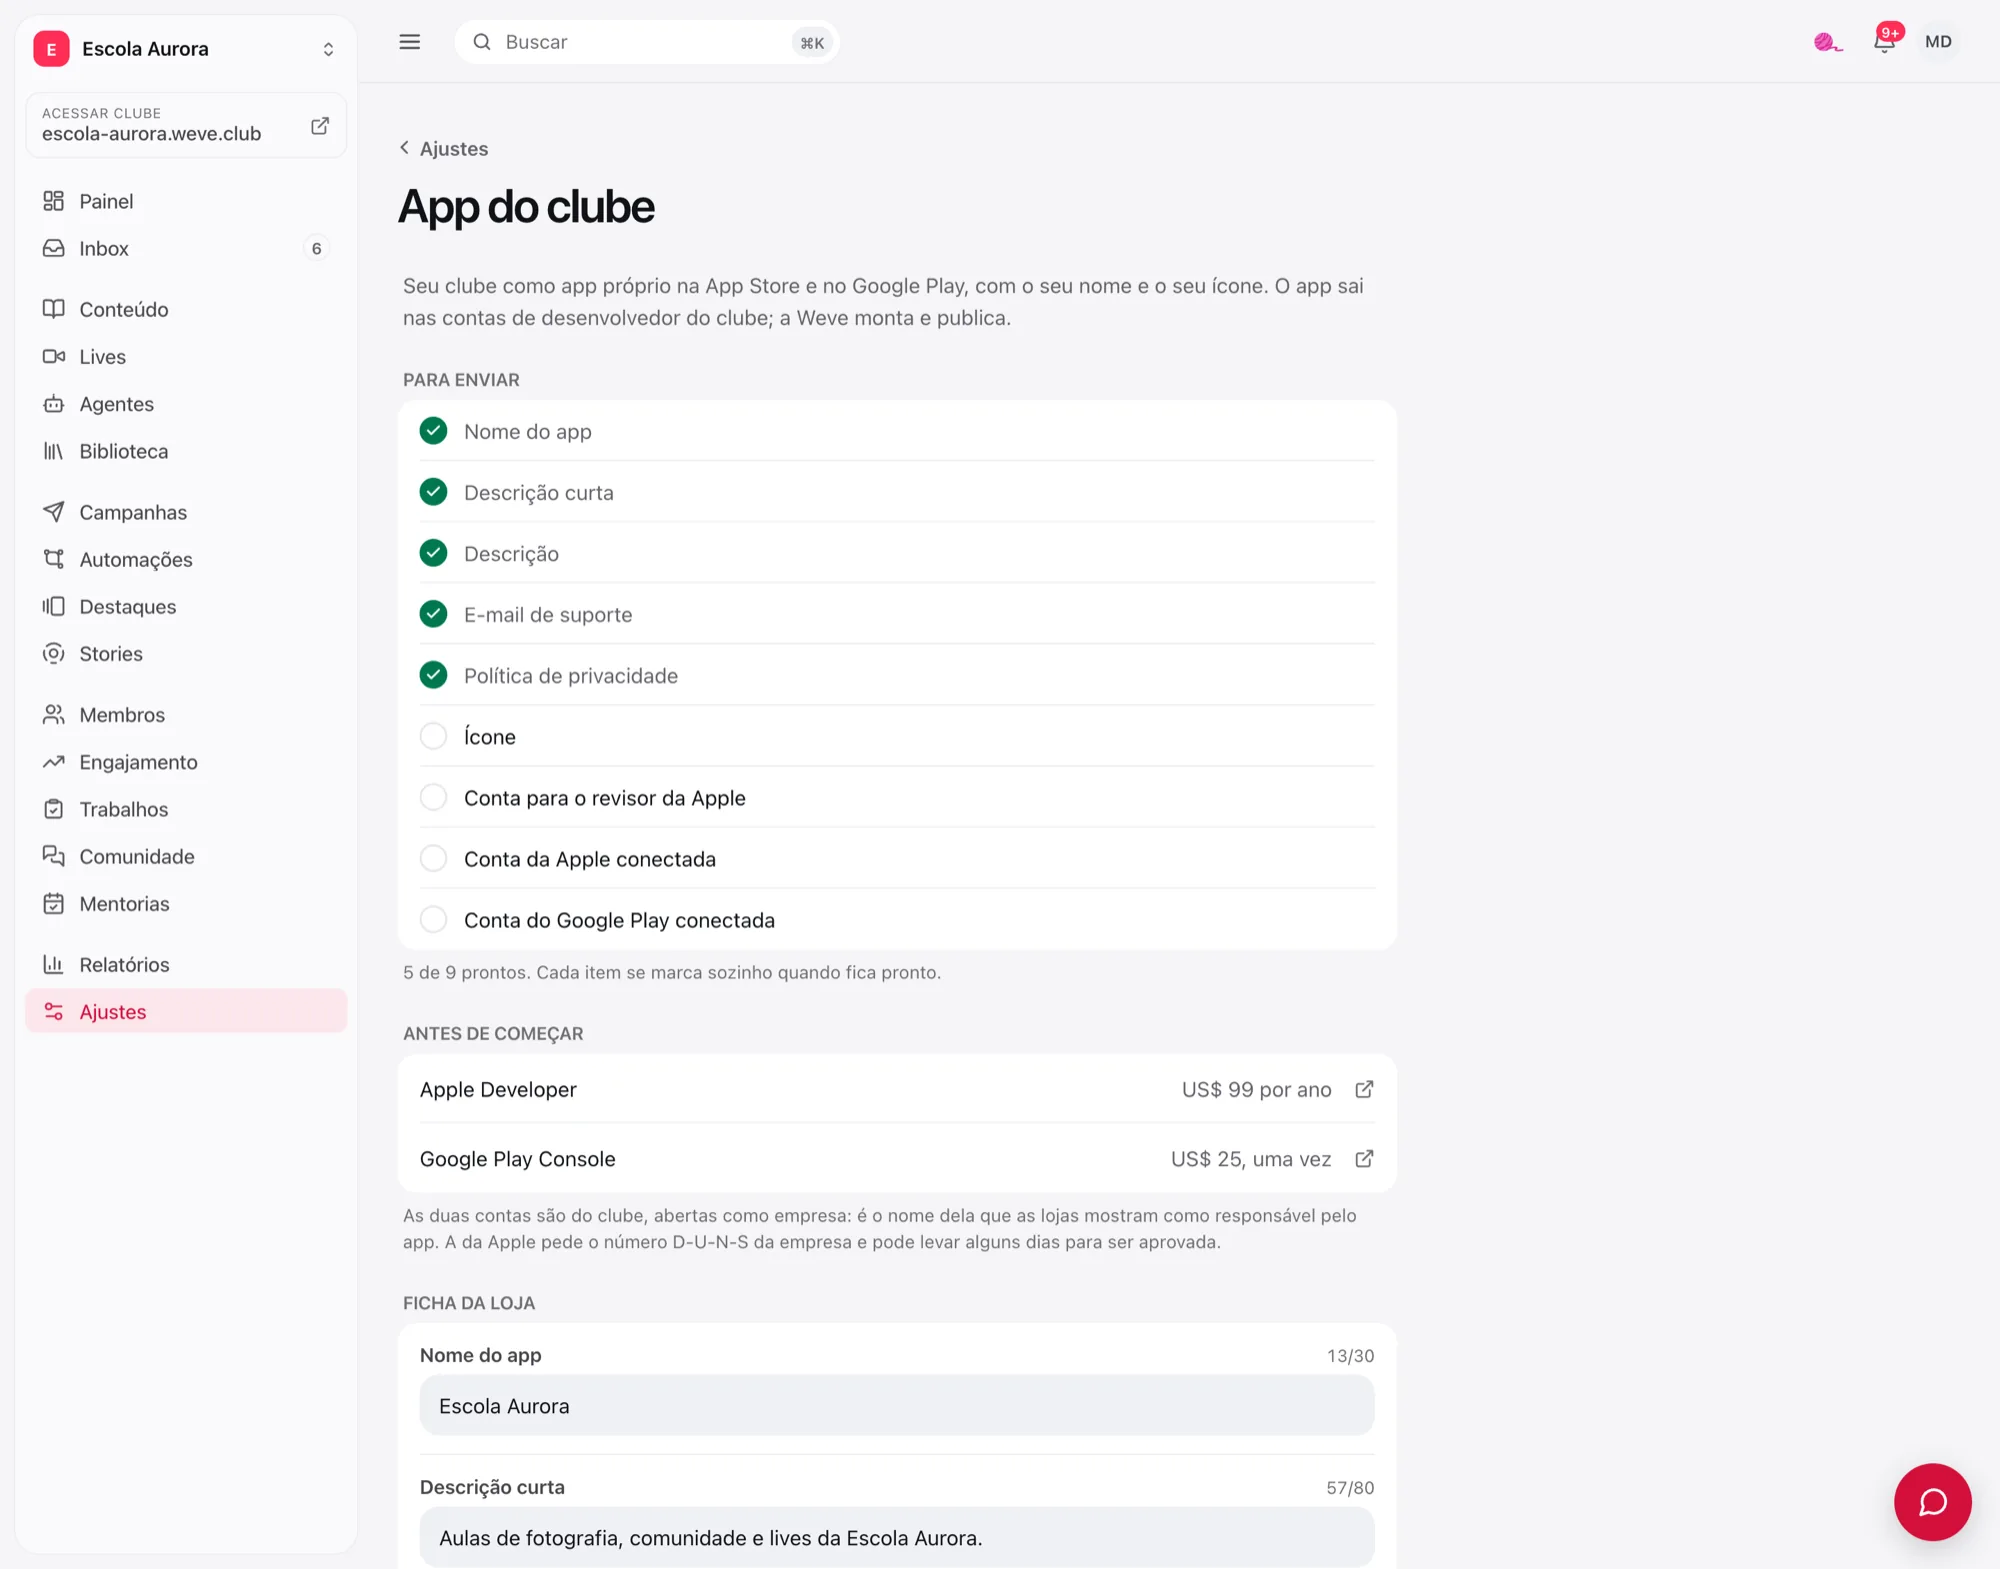Open Engajamento in the sidebar

[x=186, y=762]
